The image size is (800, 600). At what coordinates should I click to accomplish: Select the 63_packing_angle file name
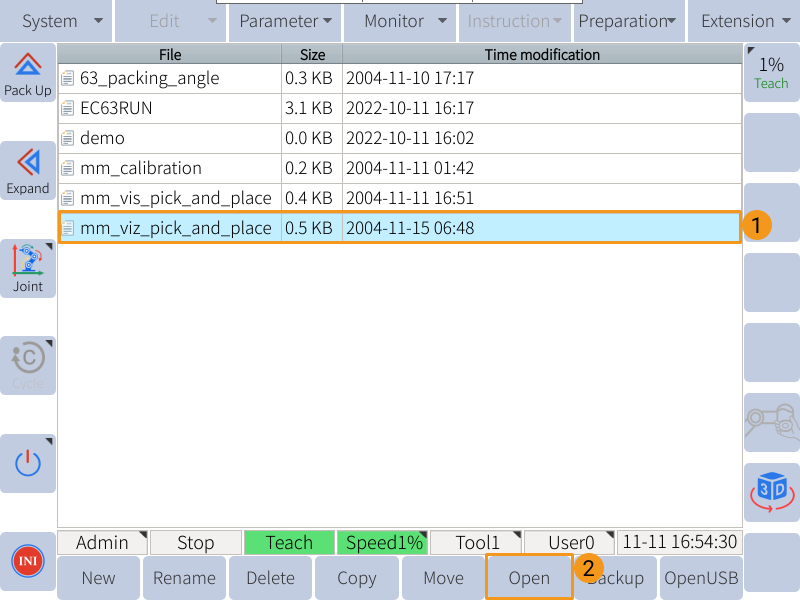coord(149,78)
